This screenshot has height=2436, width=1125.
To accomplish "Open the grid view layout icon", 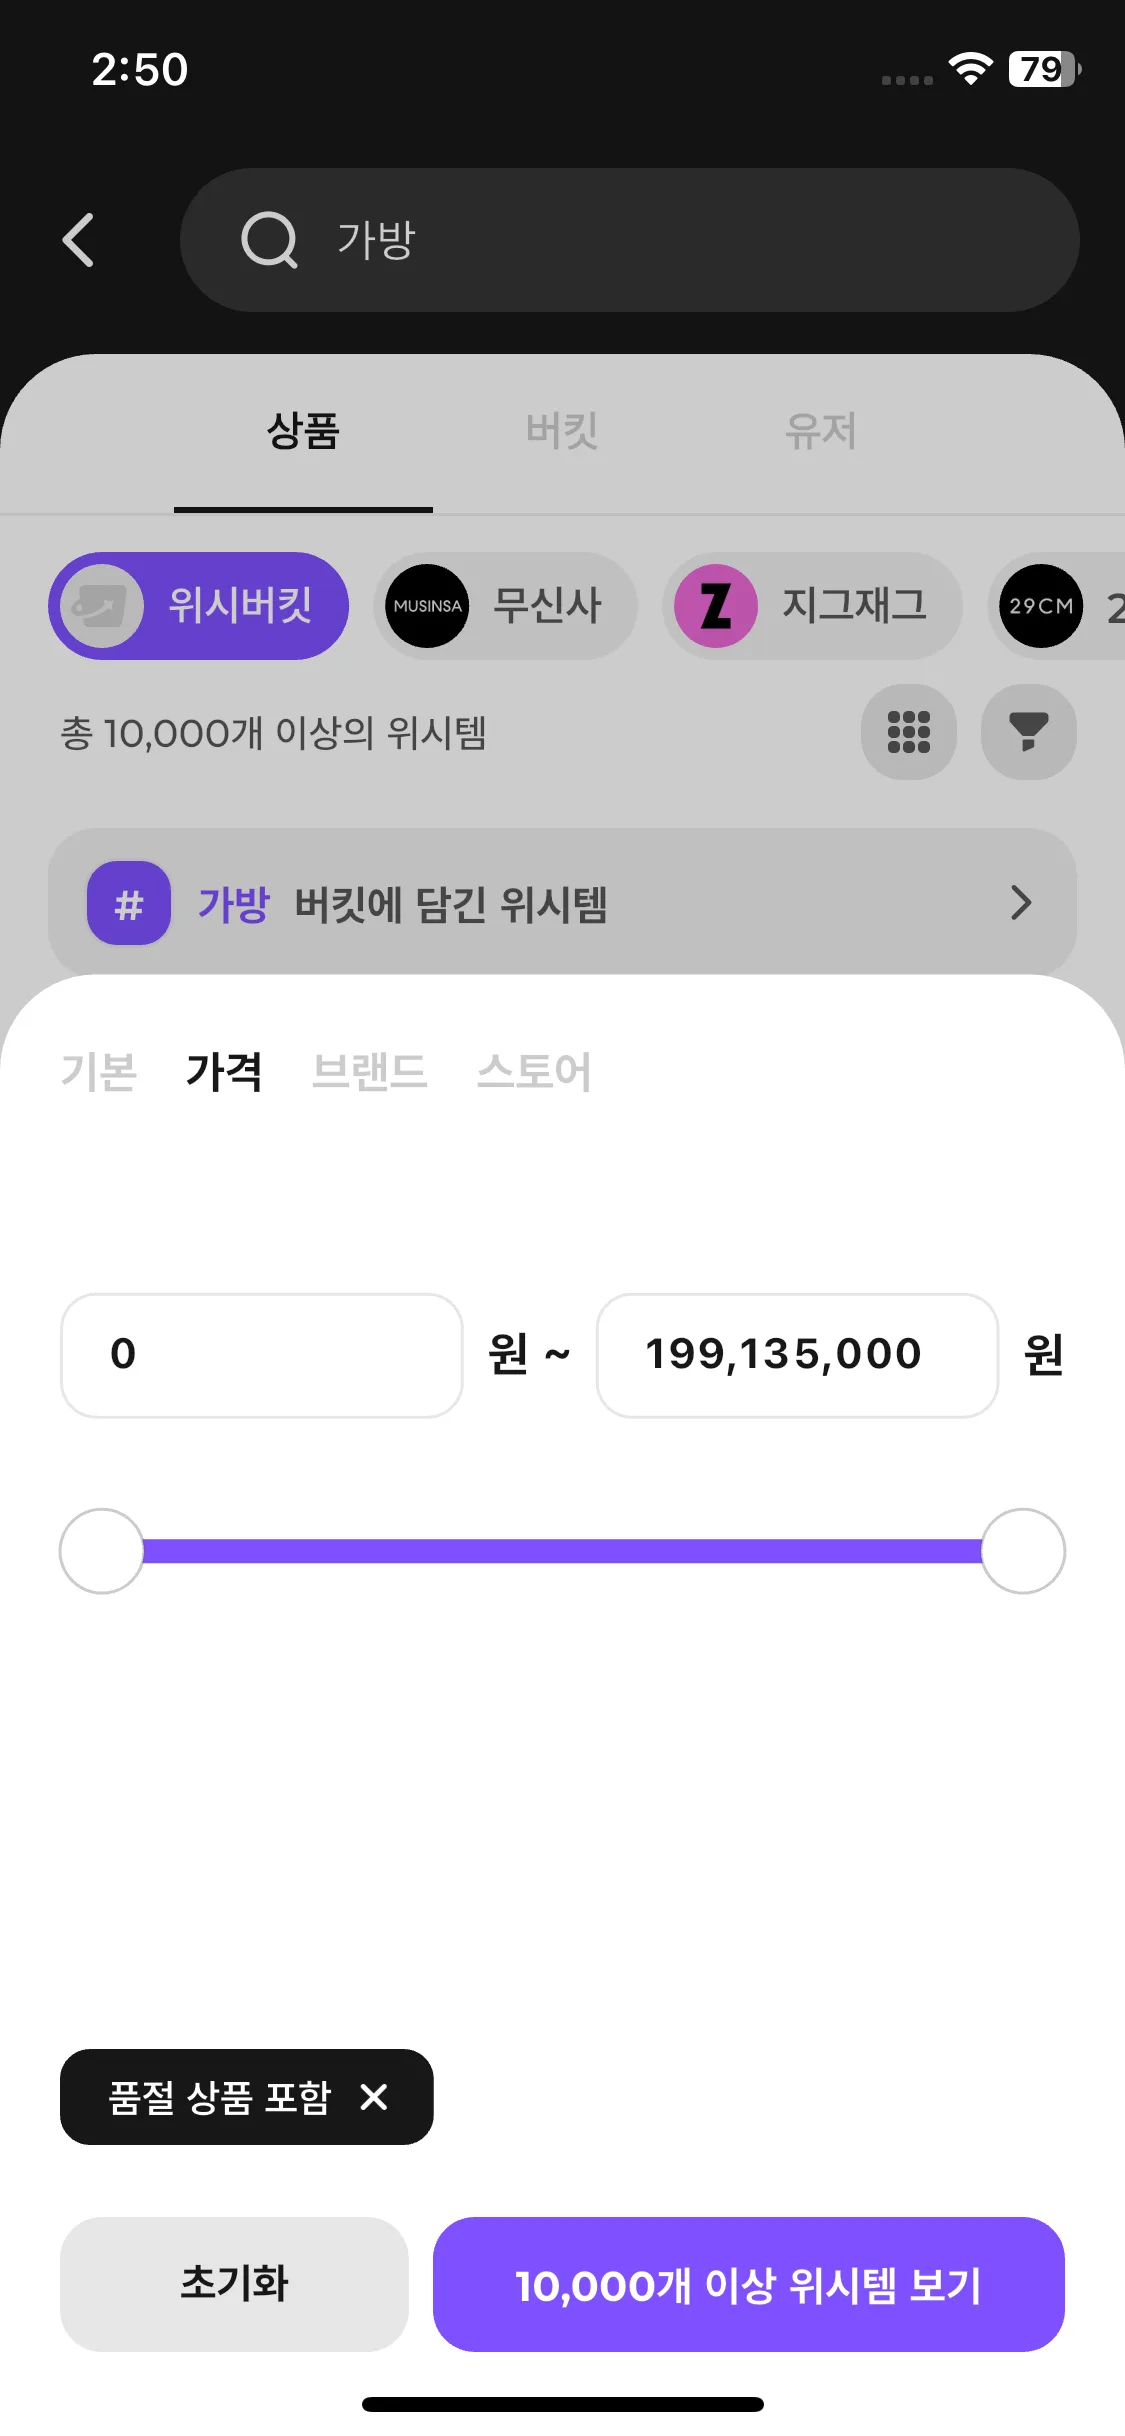I will [x=908, y=732].
